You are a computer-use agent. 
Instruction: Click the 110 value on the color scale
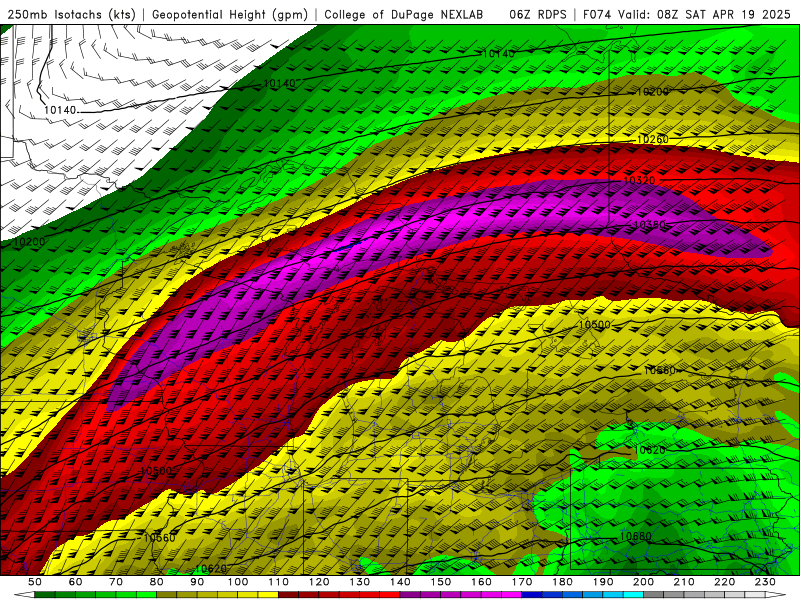[279, 582]
